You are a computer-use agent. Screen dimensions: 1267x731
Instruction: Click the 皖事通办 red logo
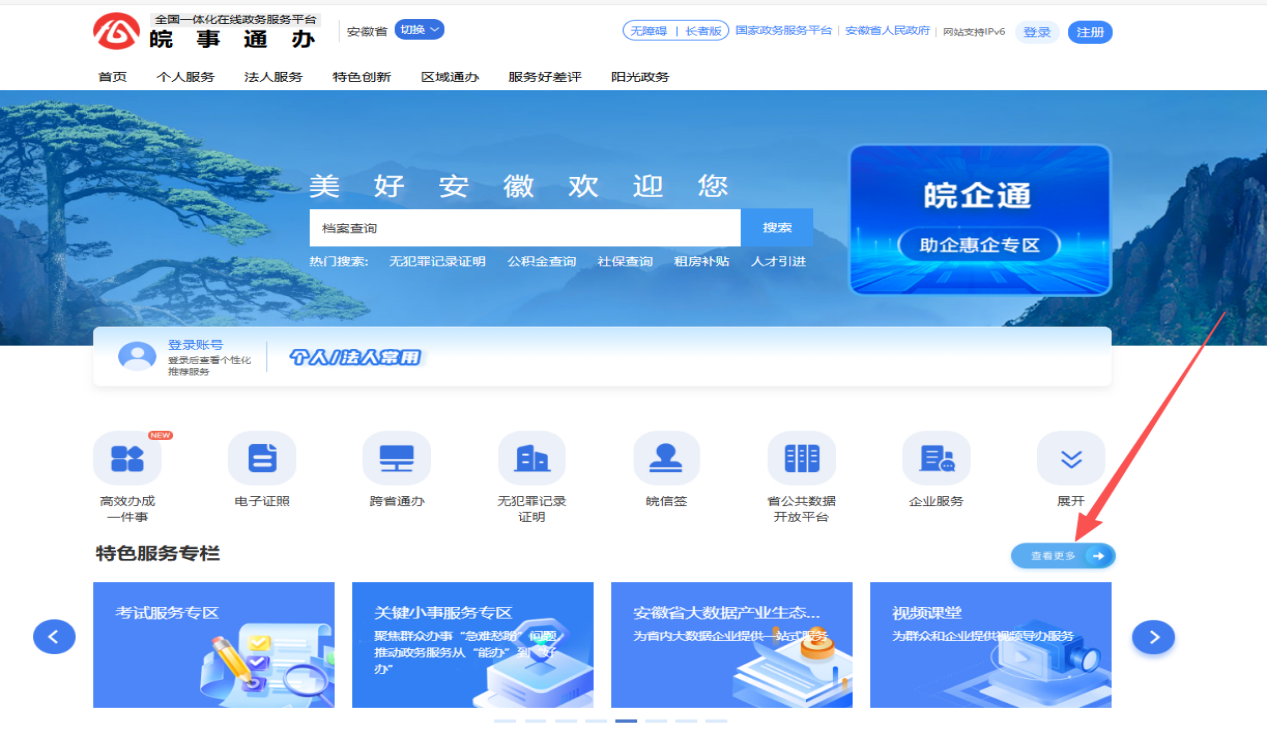point(116,31)
